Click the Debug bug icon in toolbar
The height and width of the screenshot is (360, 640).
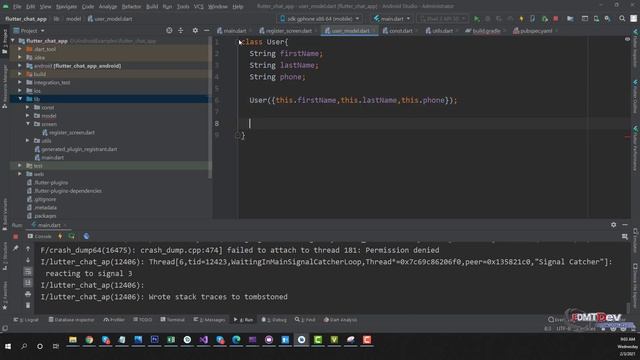tap(487, 19)
